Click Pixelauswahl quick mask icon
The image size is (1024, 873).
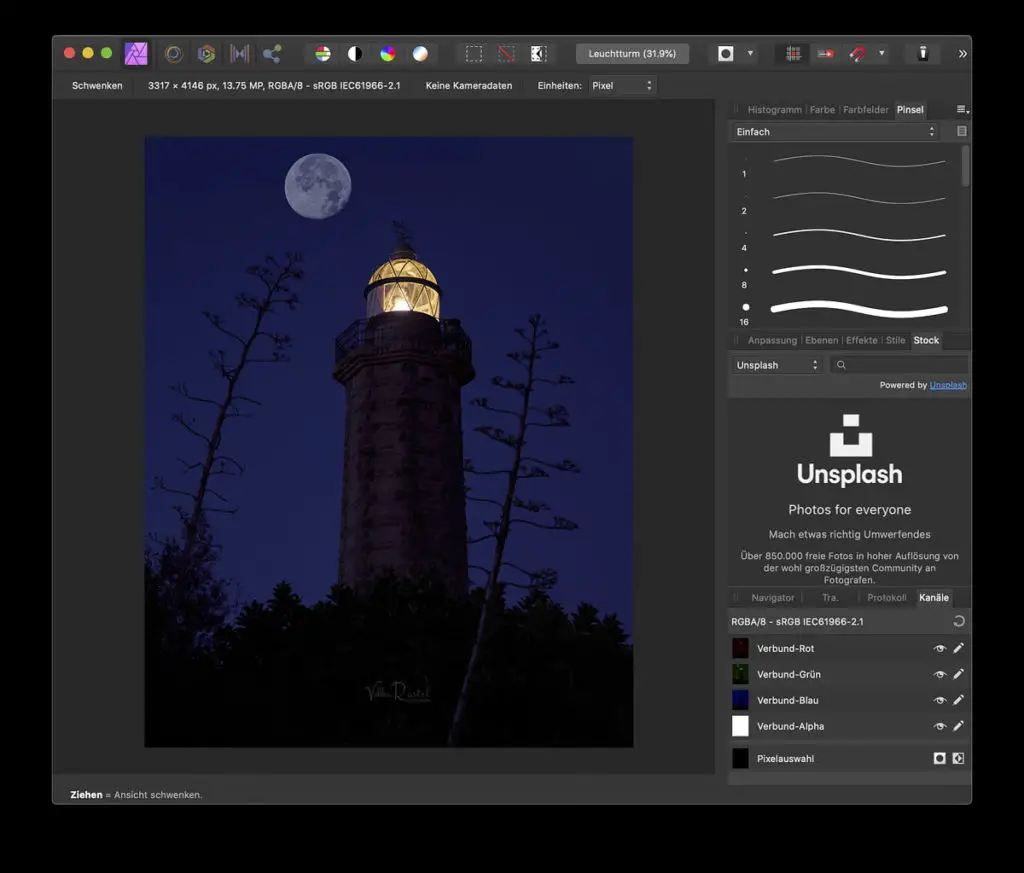point(940,758)
